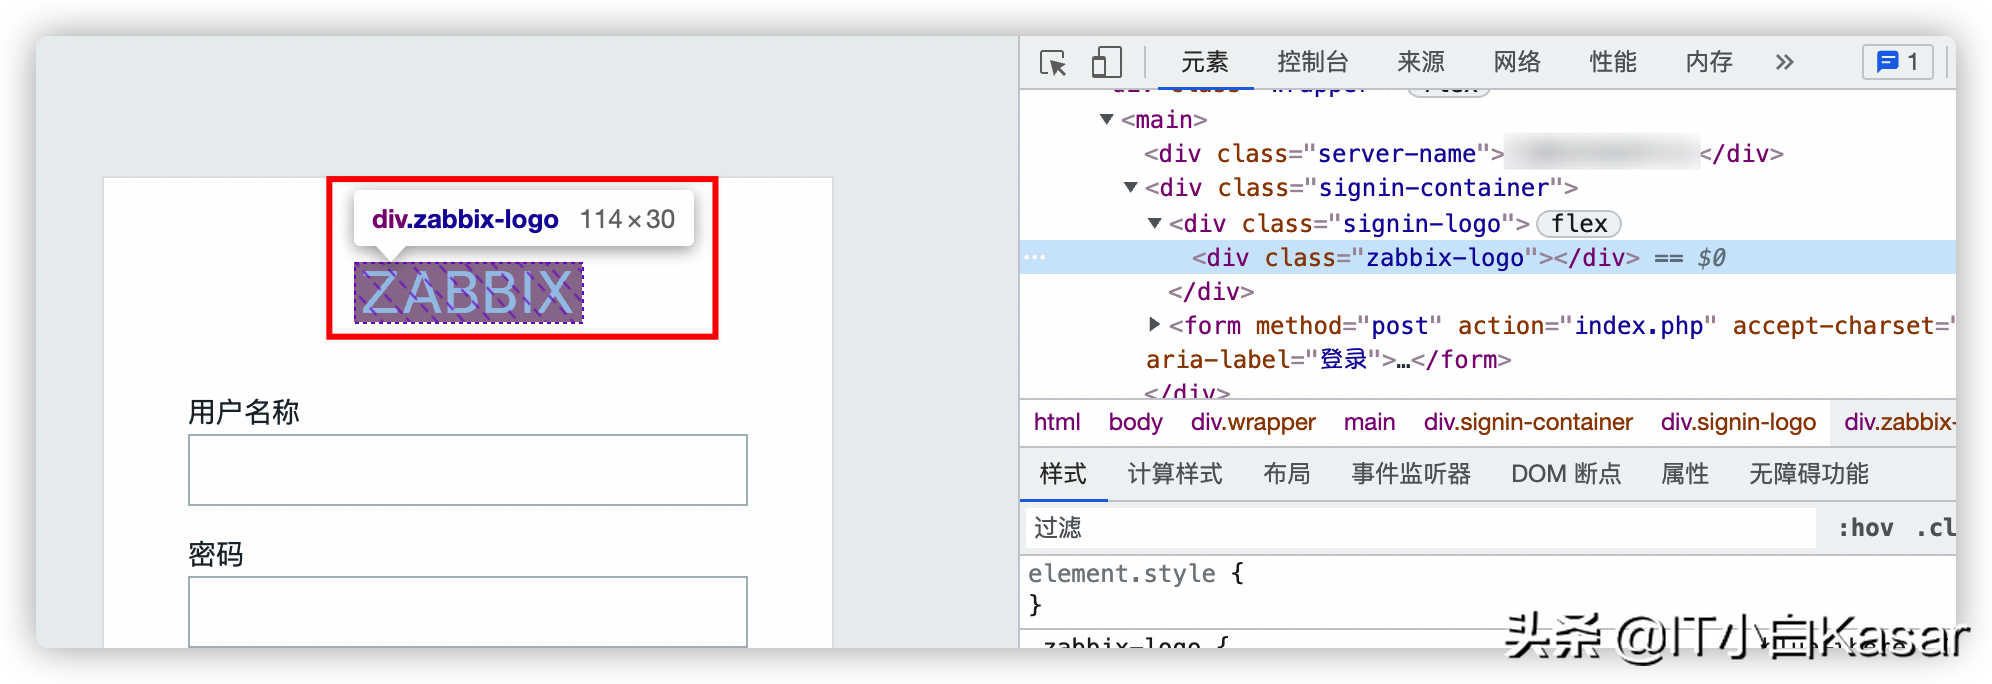Open the 无障碍功能 subtab
This screenshot has height=684, width=1992.
coord(1809,474)
